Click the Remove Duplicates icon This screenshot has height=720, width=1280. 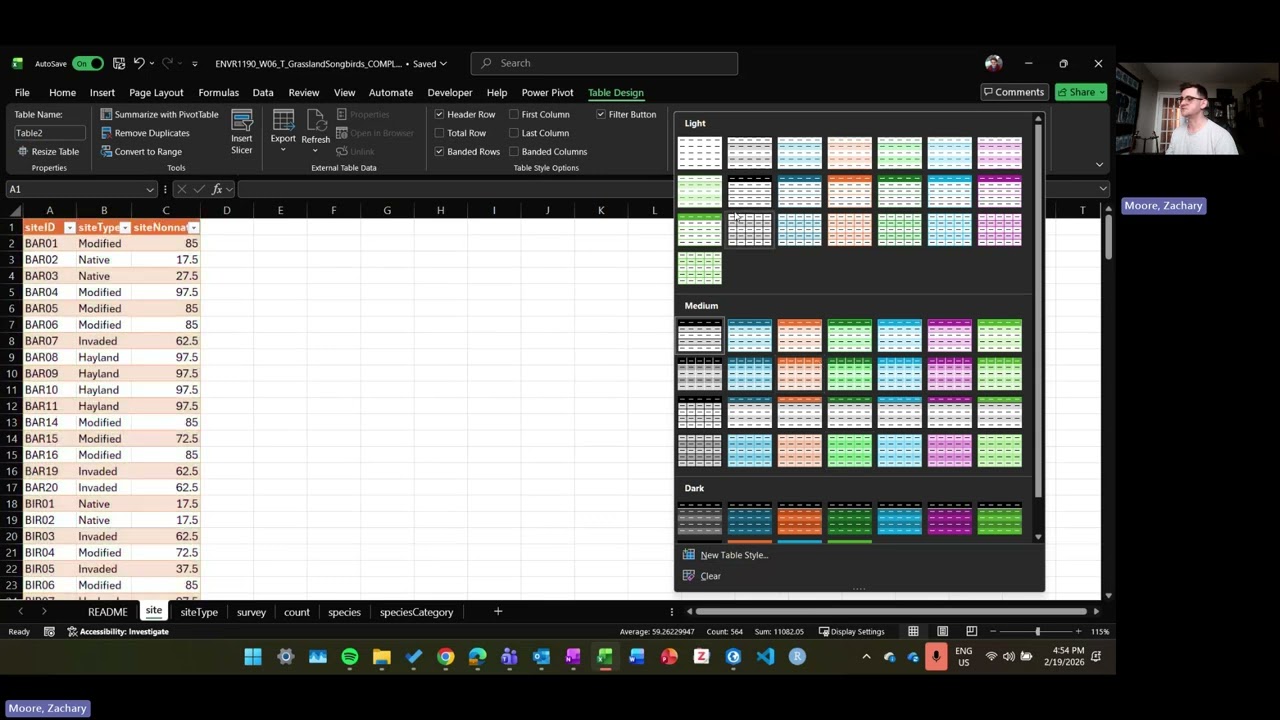point(106,133)
